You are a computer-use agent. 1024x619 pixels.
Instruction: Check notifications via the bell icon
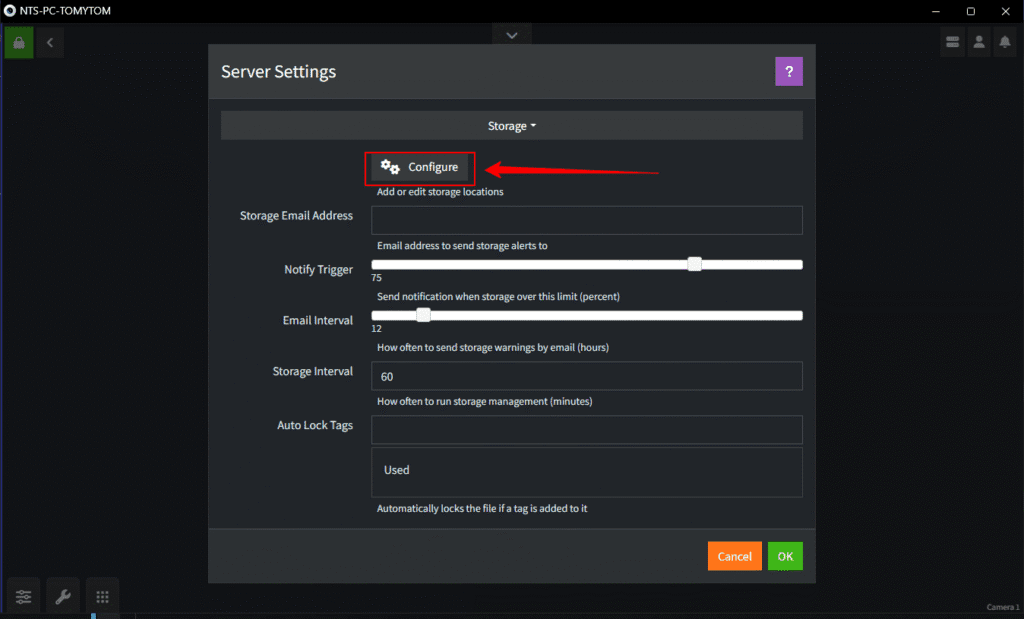click(1005, 41)
